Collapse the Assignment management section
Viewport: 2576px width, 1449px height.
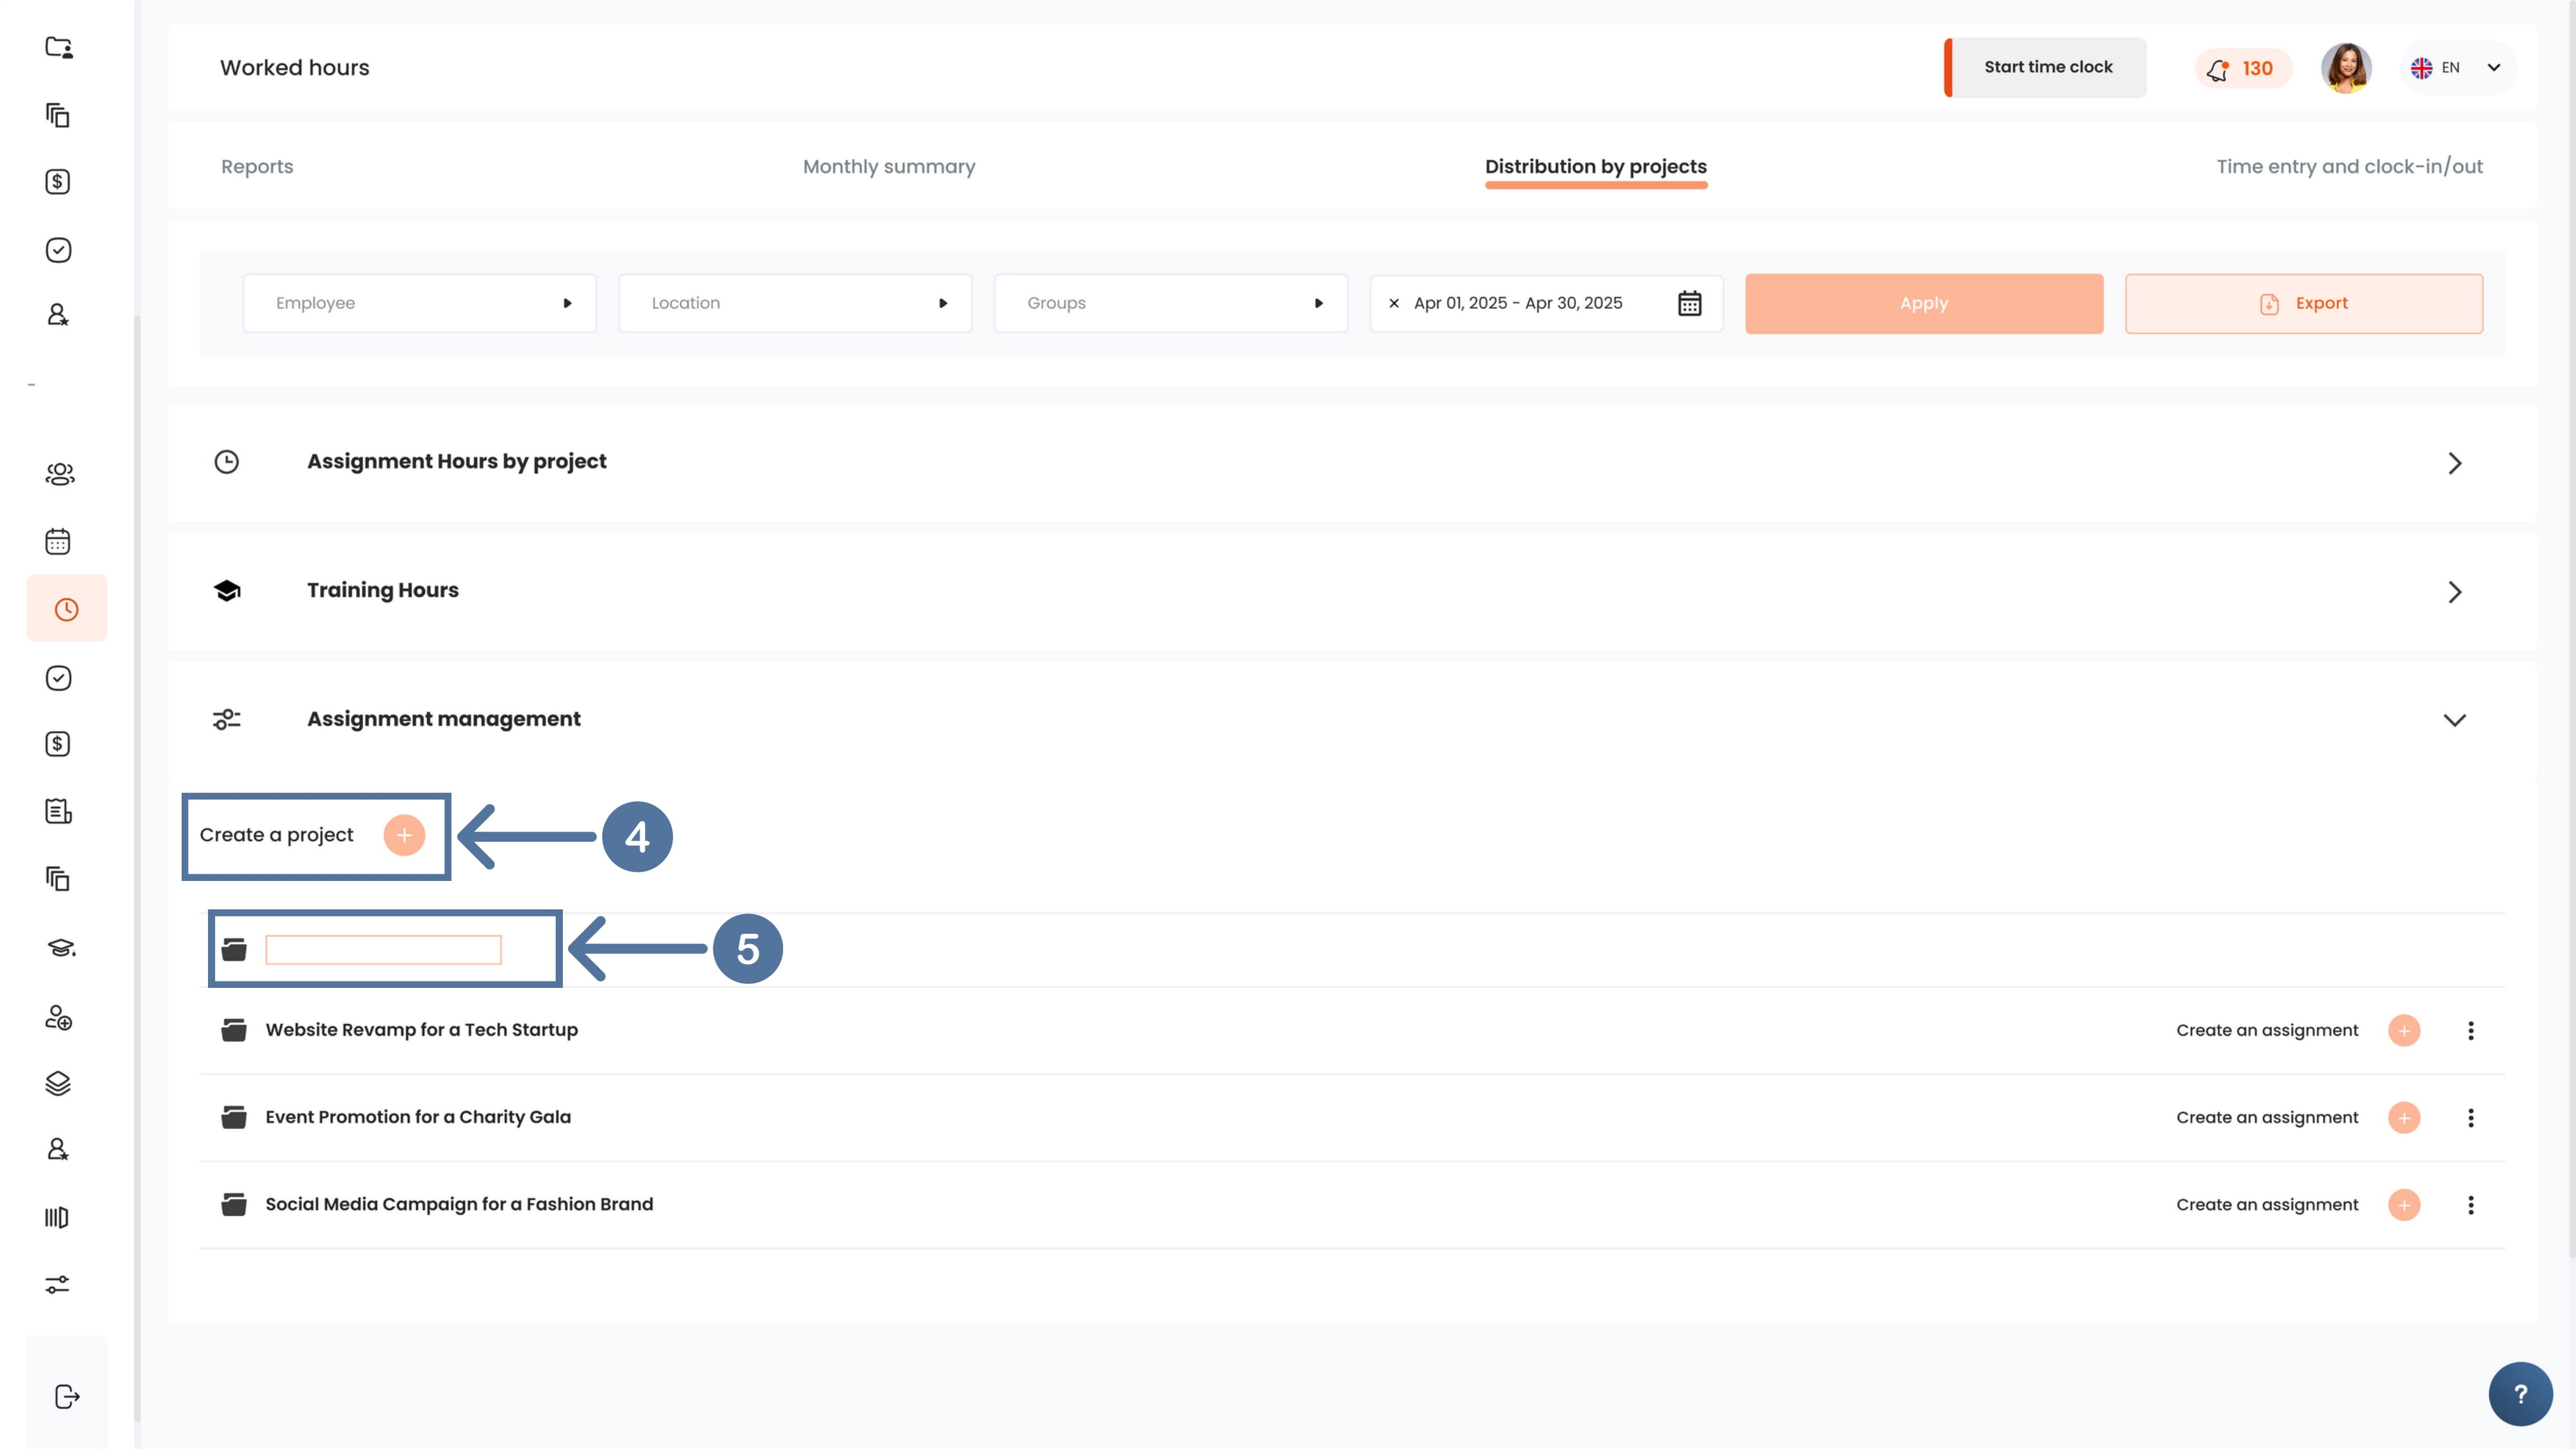pyautogui.click(x=2454, y=720)
